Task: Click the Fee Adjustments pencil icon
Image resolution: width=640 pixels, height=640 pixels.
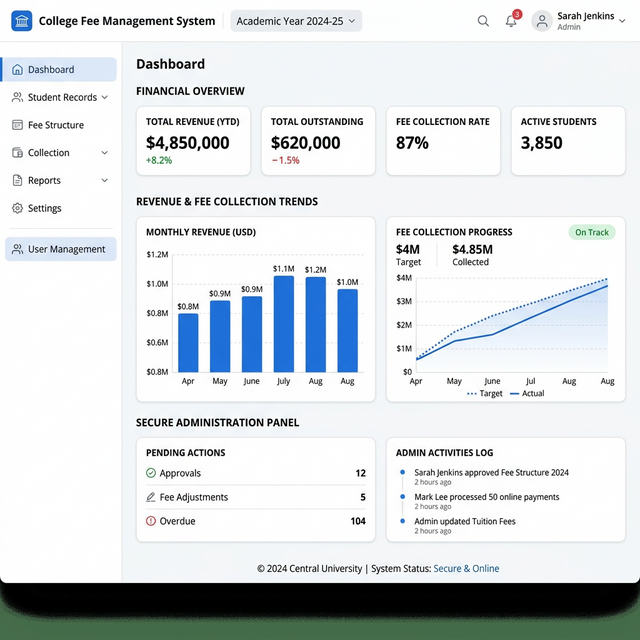Action: pos(151,497)
